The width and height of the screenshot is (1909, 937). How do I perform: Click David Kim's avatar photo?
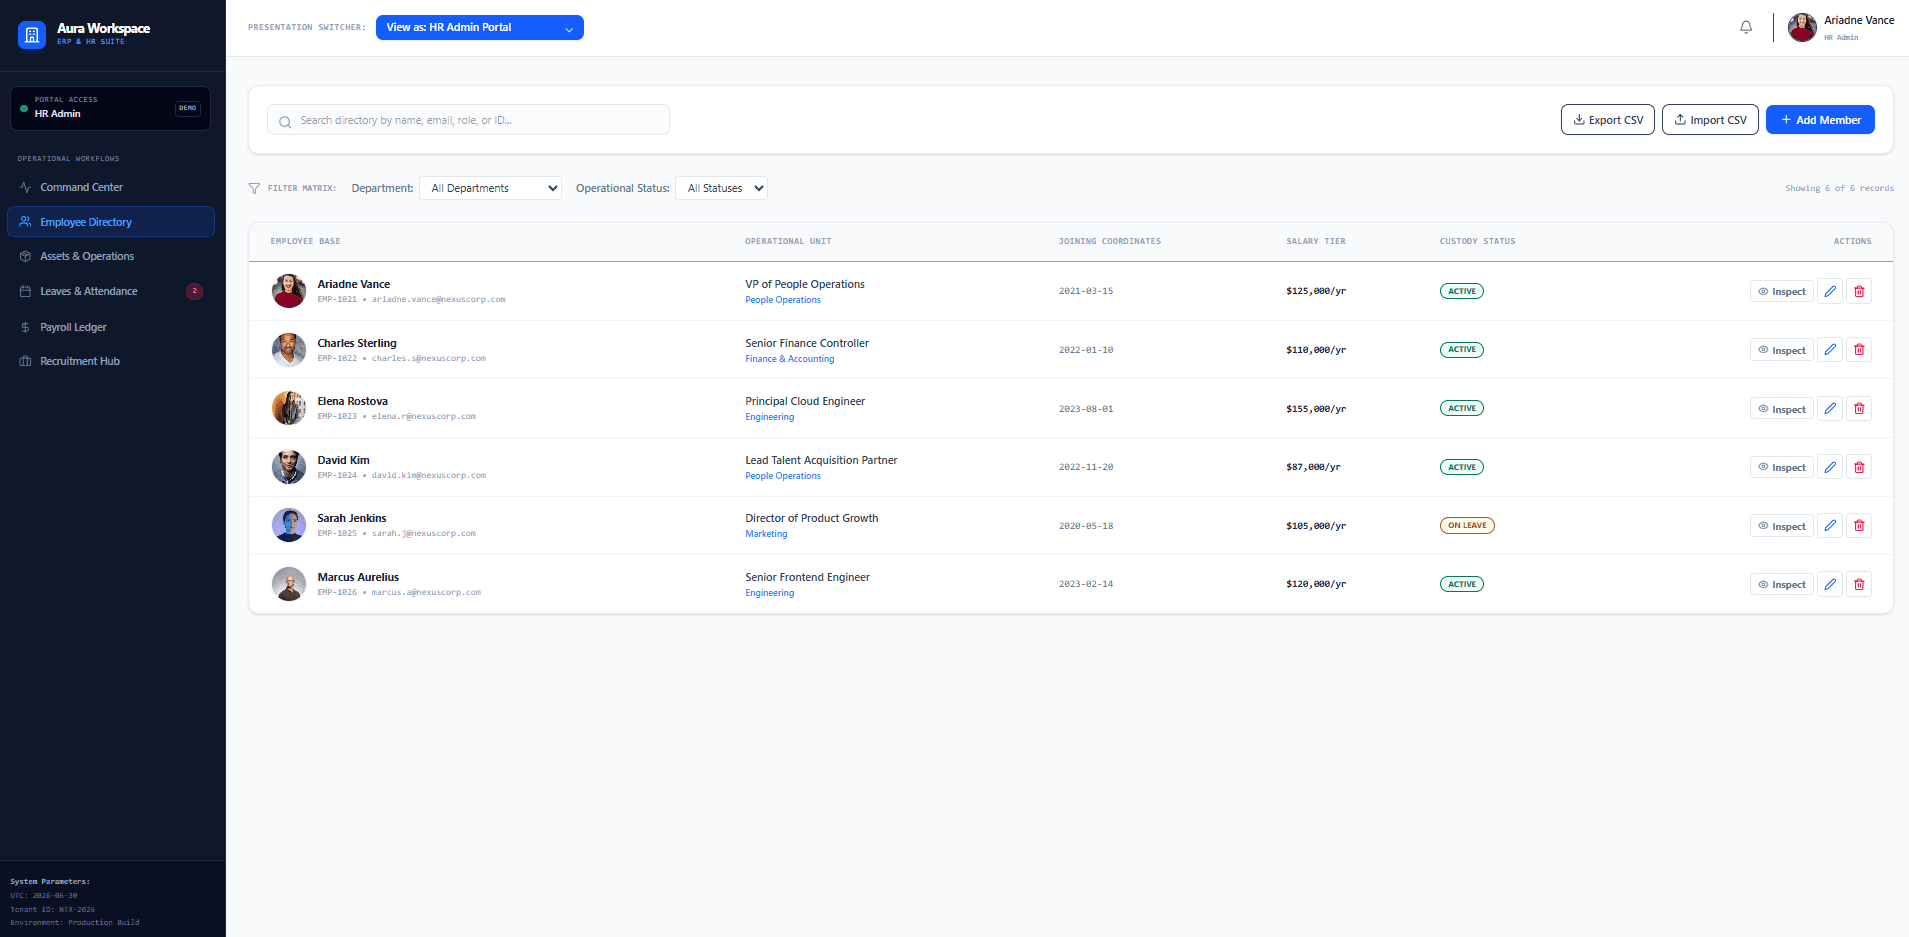tap(289, 467)
